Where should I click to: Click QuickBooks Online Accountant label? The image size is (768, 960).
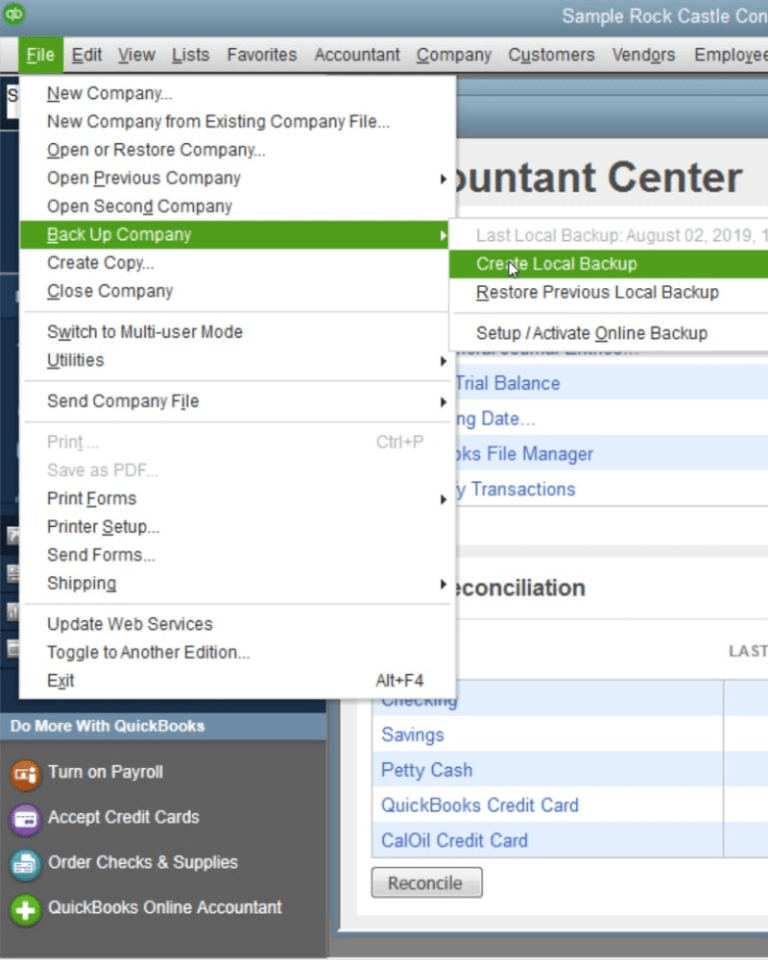165,907
